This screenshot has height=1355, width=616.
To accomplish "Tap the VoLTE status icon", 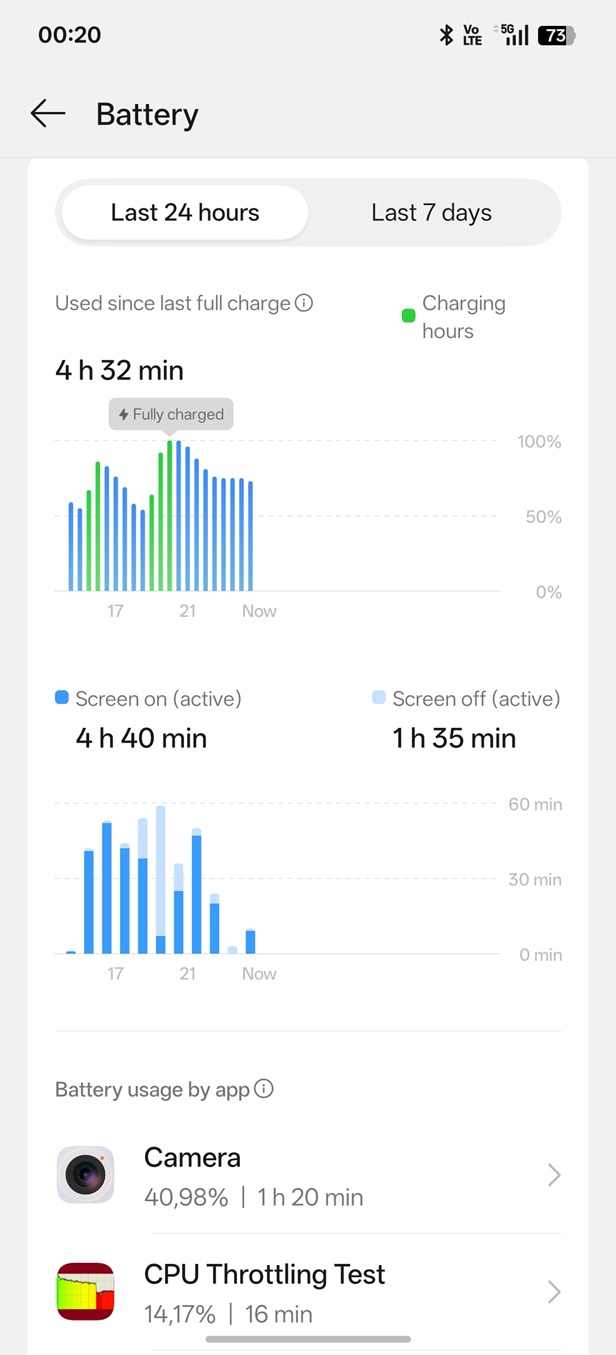I will tap(473, 35).
